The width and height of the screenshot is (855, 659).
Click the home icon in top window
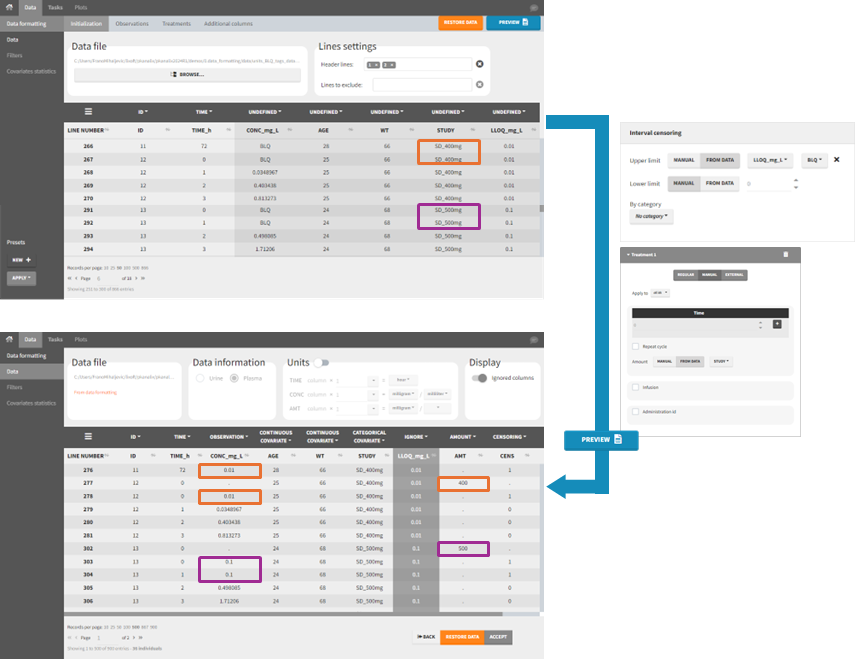pos(9,7)
